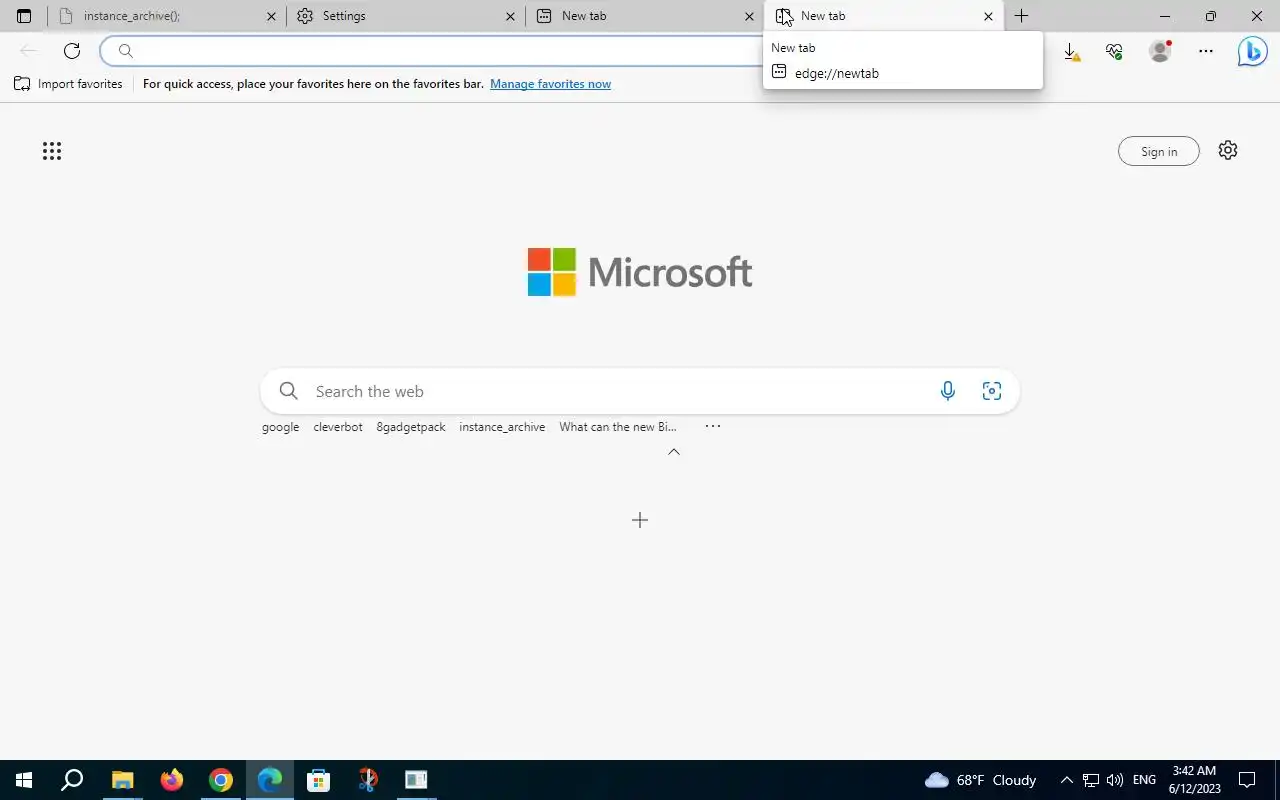This screenshot has height=800, width=1280.
Task: Open weather widget 68°F Cloudy
Action: 981,780
